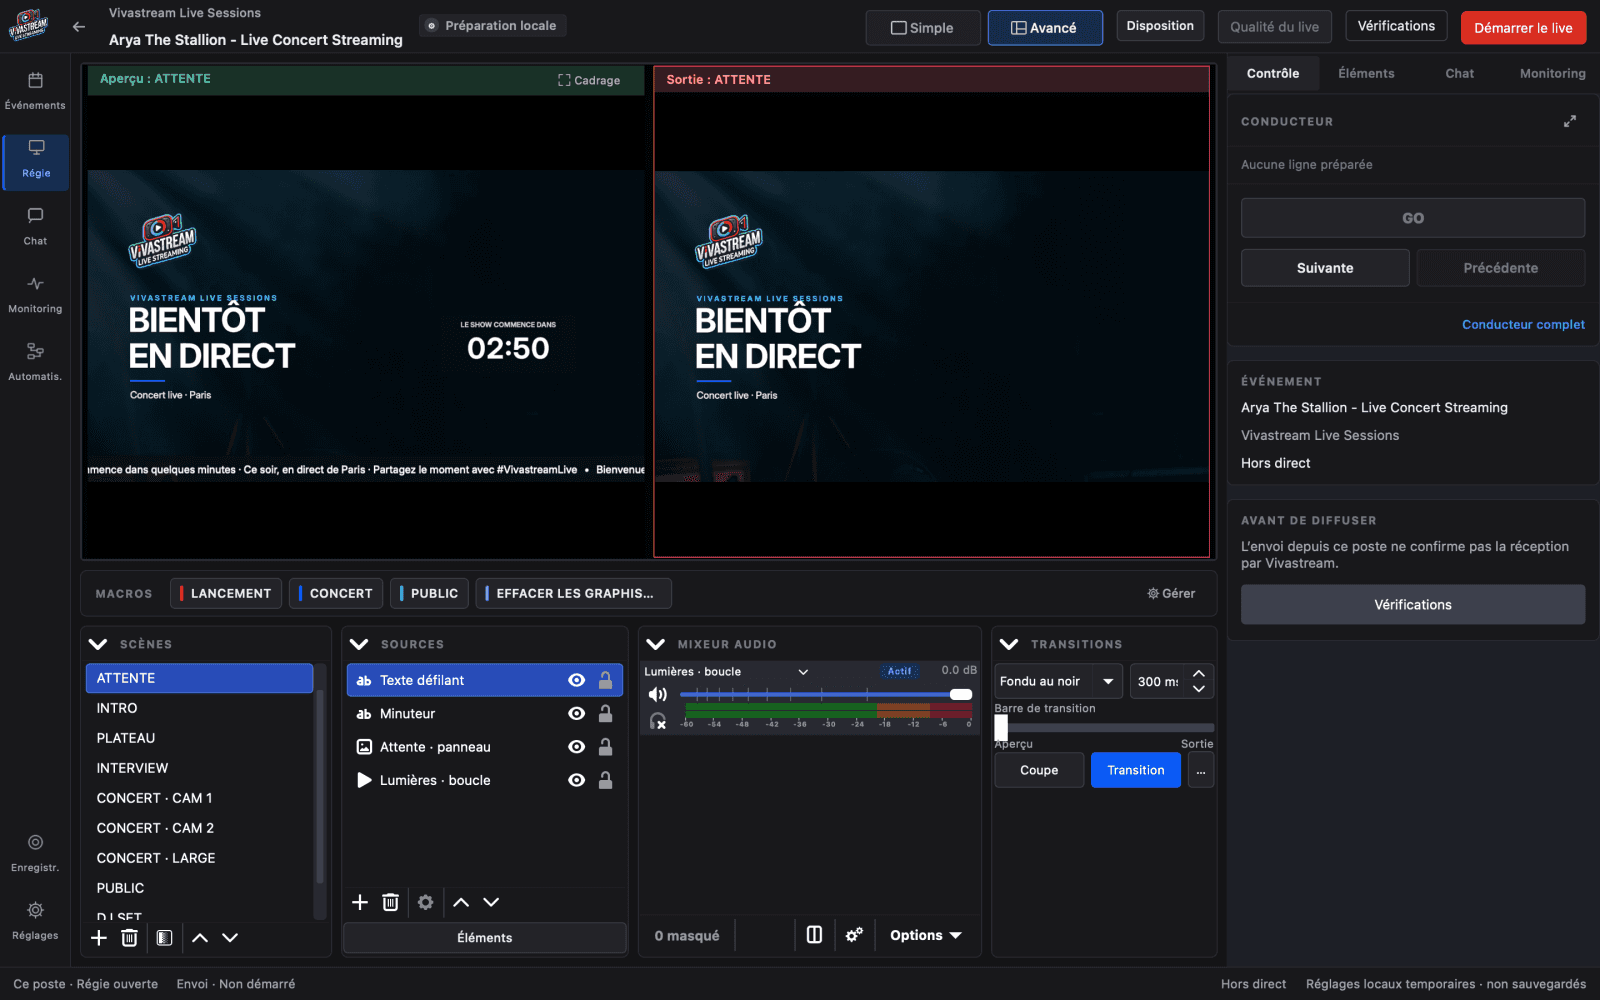Viewport: 1600px width, 1000px height.
Task: Click the Transition button
Action: pyautogui.click(x=1135, y=770)
